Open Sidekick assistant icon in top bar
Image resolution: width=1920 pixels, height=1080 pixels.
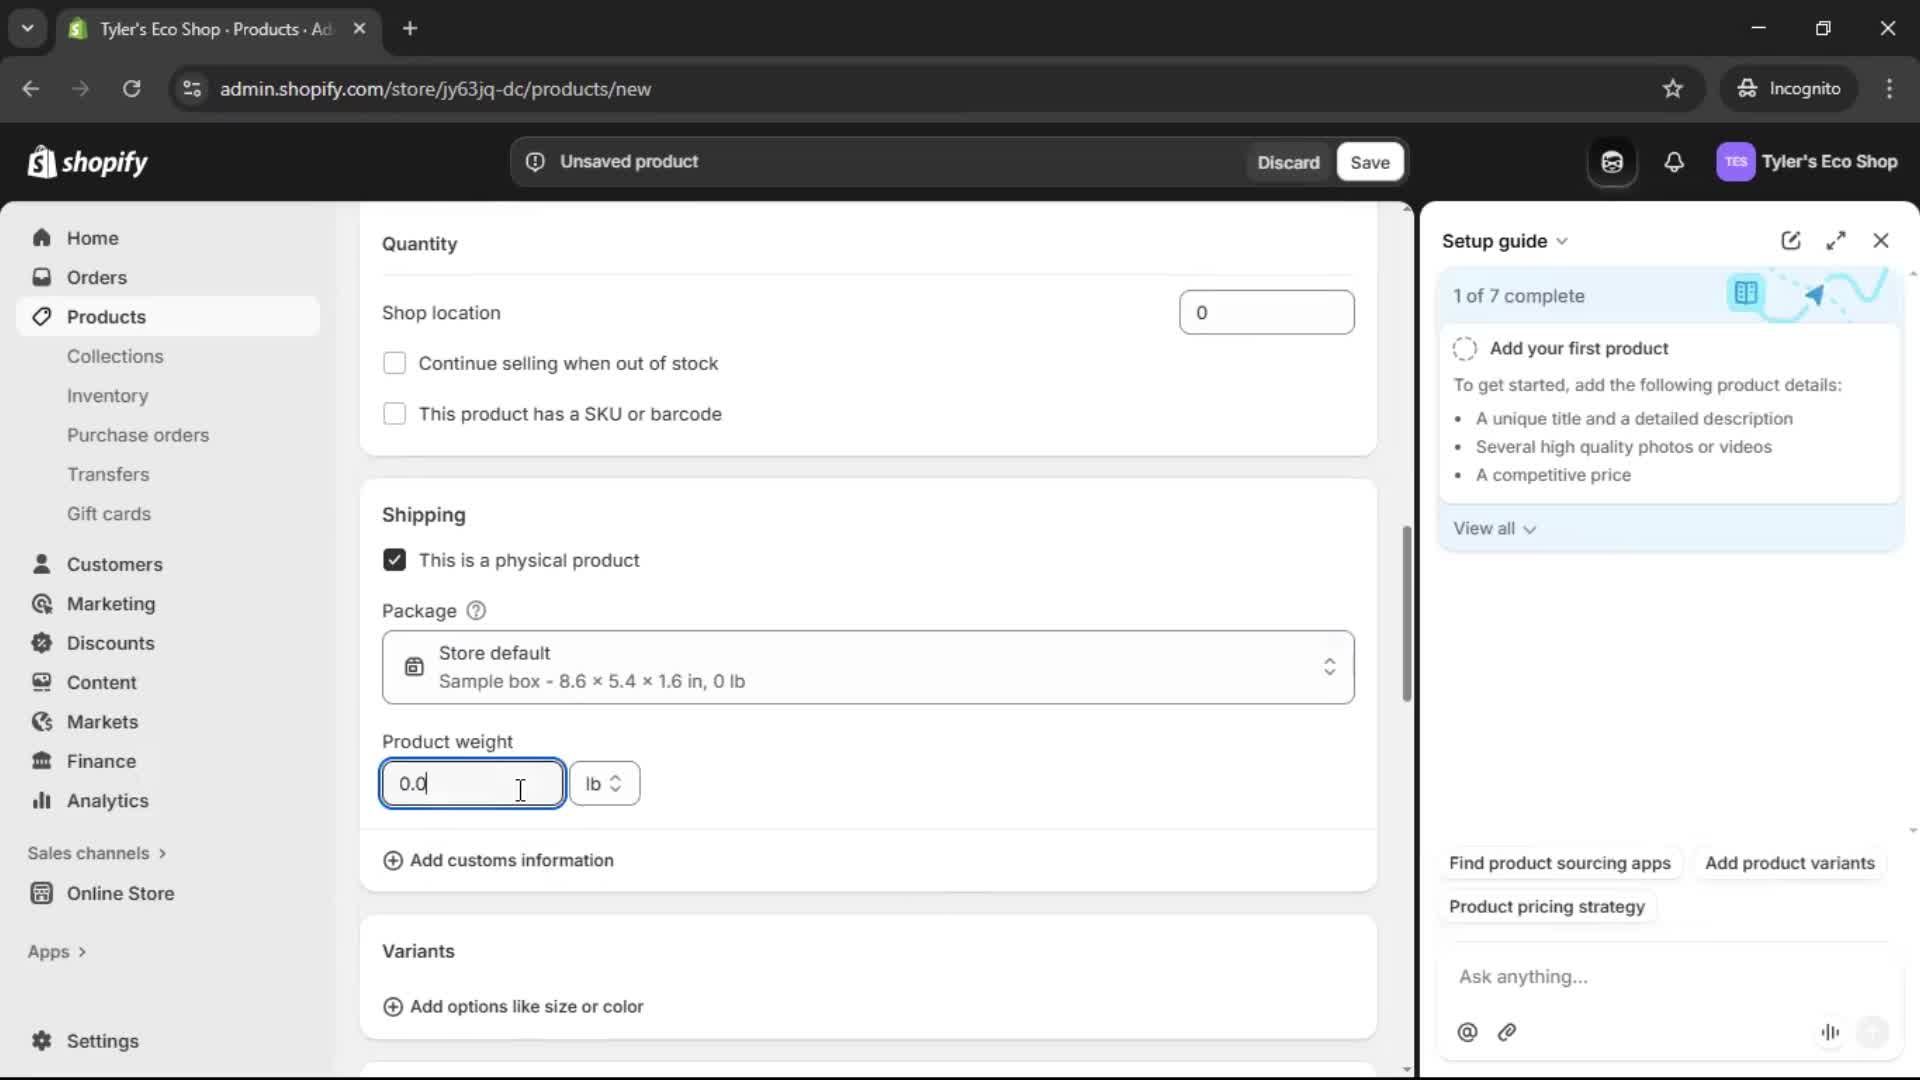click(1612, 161)
